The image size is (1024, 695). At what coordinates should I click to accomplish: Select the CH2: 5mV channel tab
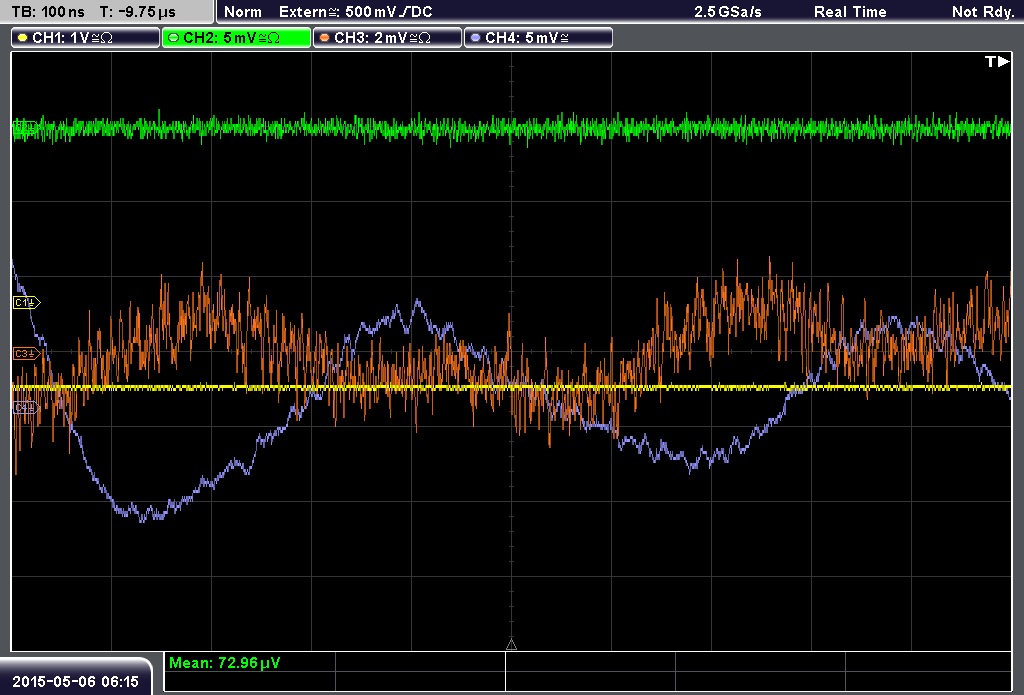pos(236,38)
